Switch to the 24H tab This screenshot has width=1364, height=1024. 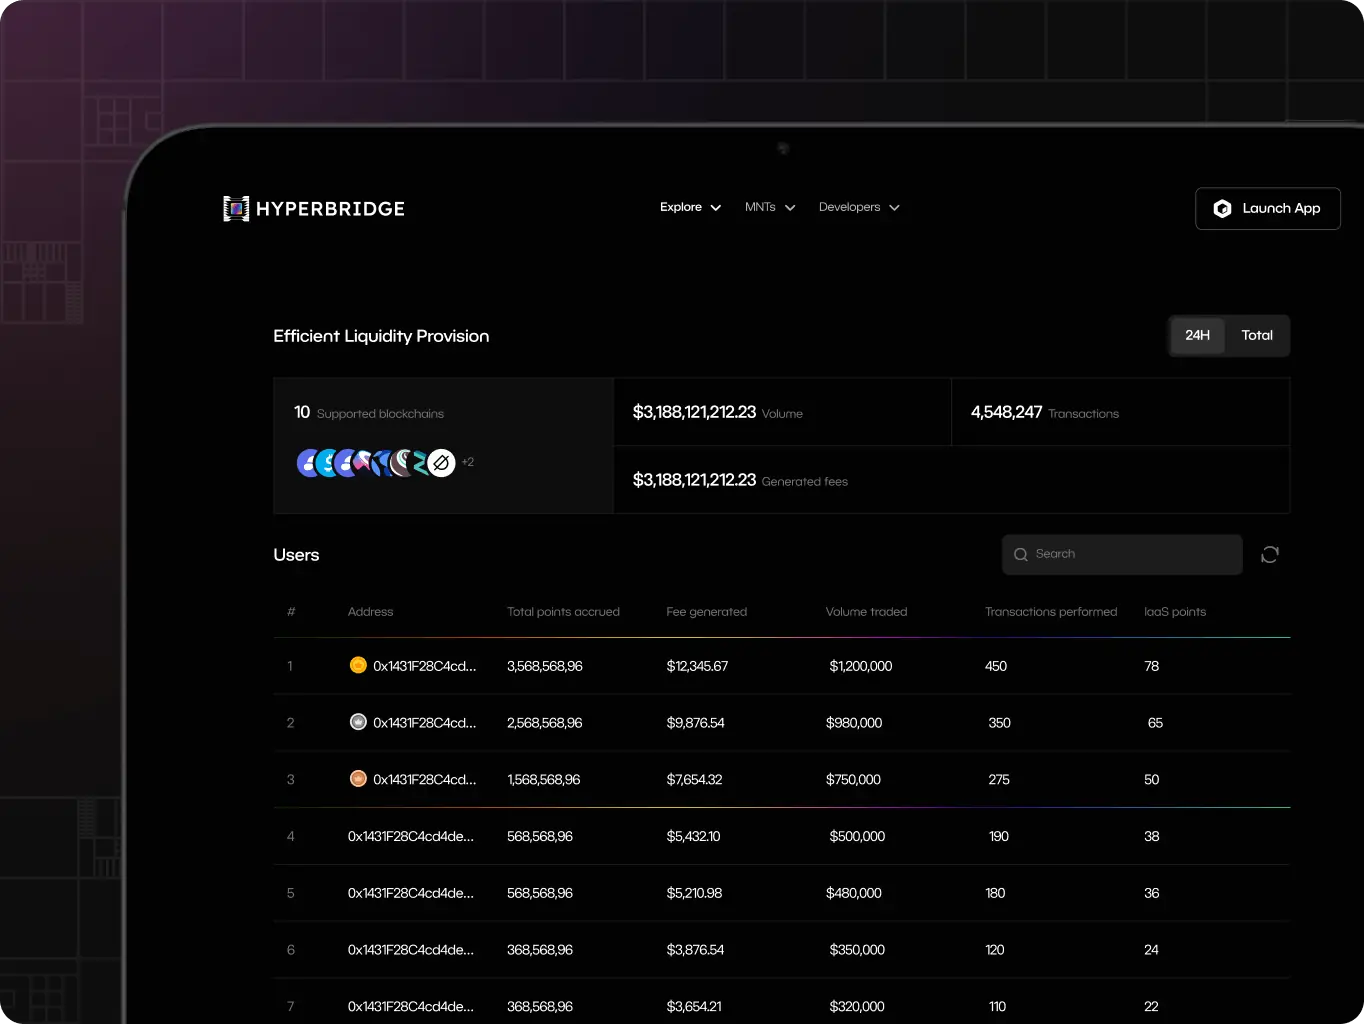pos(1198,335)
